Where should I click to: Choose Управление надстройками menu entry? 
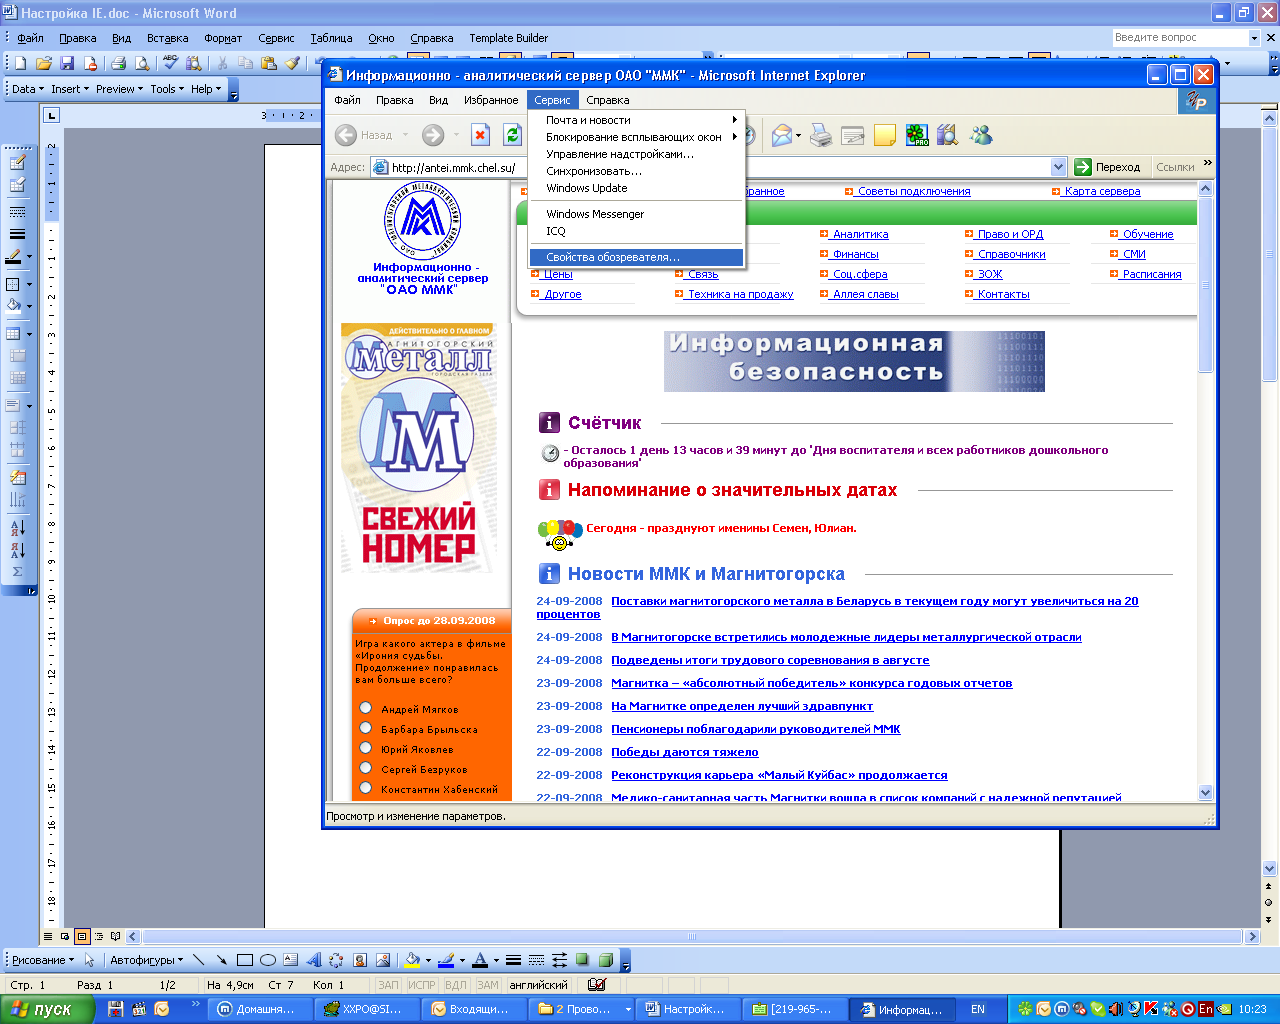[637, 154]
